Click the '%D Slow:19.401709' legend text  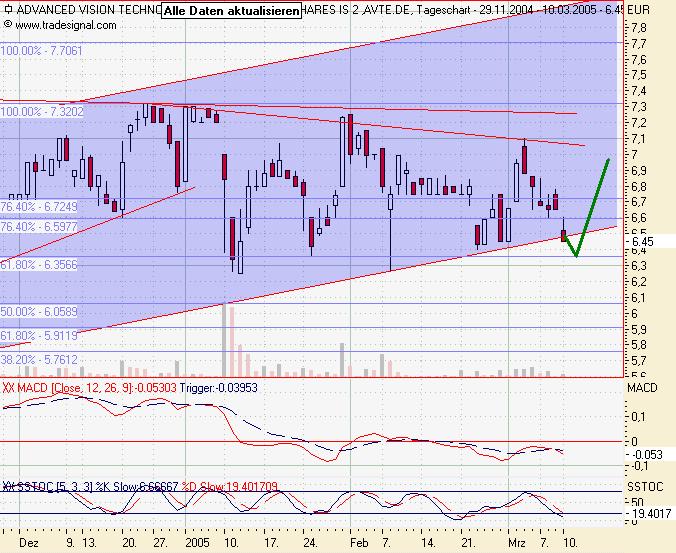[229, 487]
